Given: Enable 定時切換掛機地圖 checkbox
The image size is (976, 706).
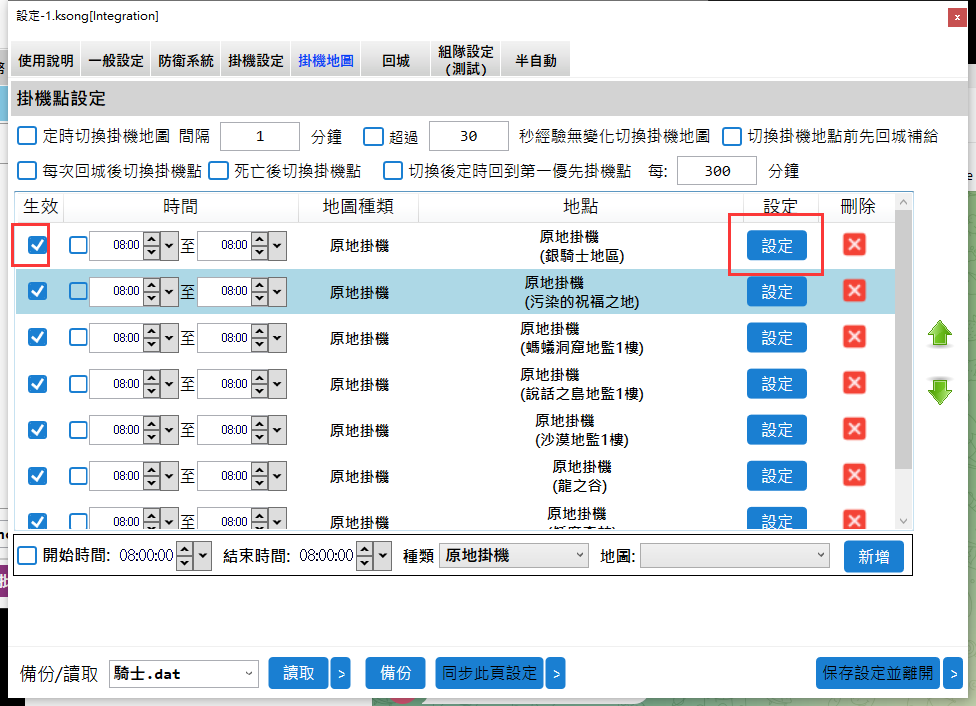Looking at the screenshot, I should [x=27, y=136].
